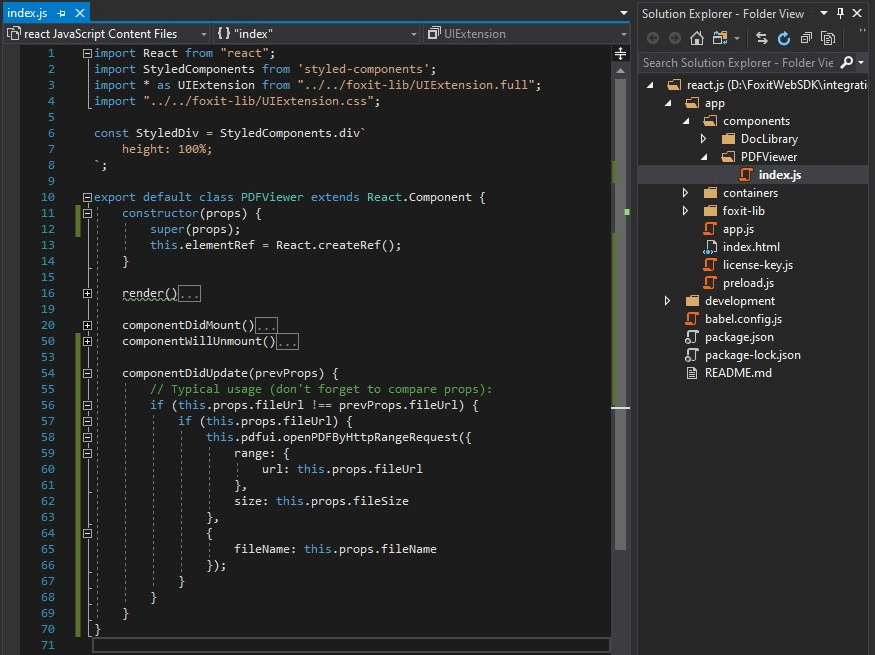Click the Collapse All icon
The image size is (875, 655).
(x=806, y=38)
